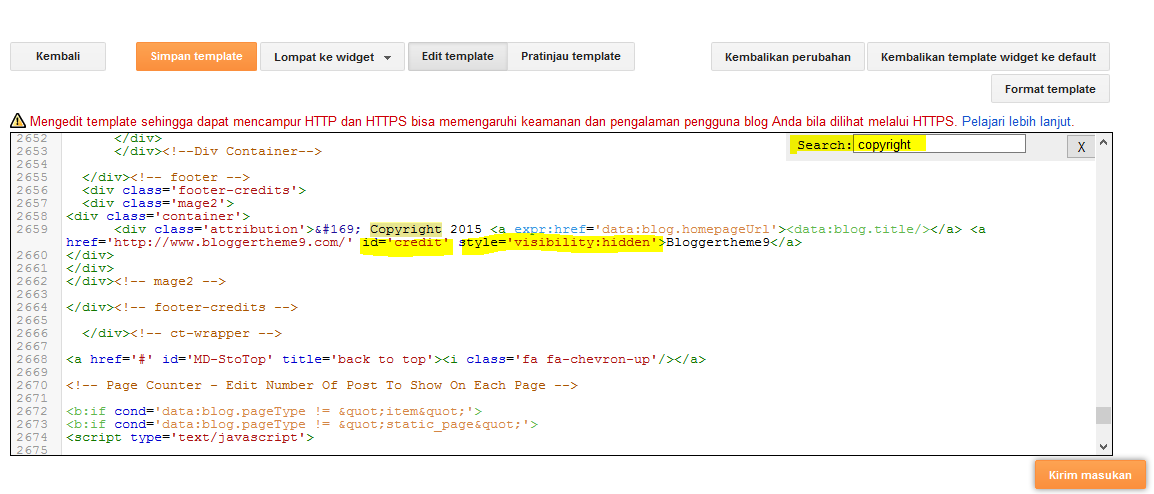Click 'data:blog.homepageUrl' expression value
1154x494 pixels.
click(x=686, y=229)
